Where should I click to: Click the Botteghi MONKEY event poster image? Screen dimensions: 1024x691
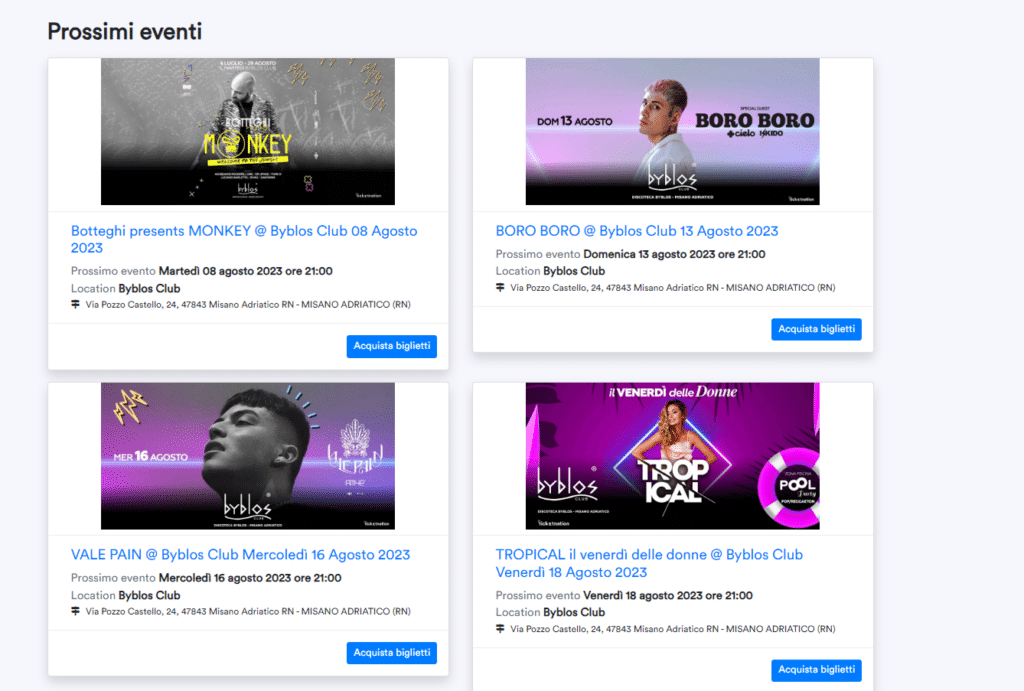click(248, 131)
